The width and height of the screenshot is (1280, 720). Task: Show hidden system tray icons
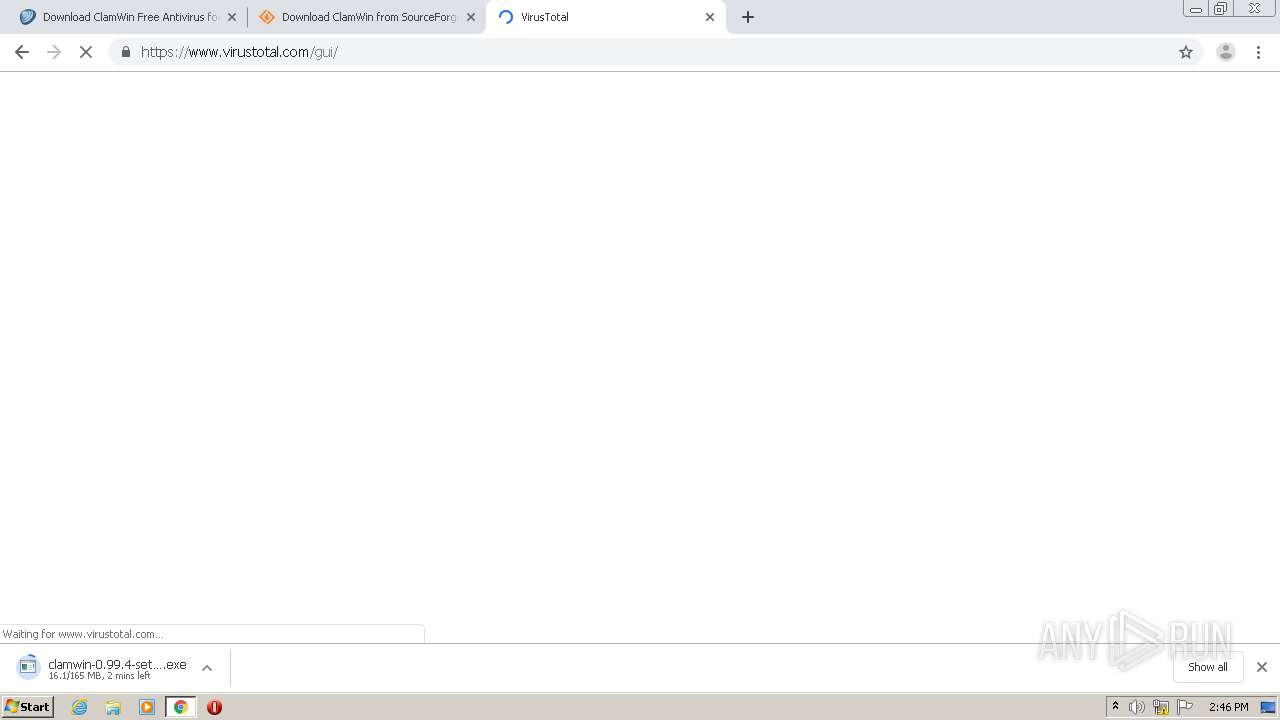click(1116, 707)
